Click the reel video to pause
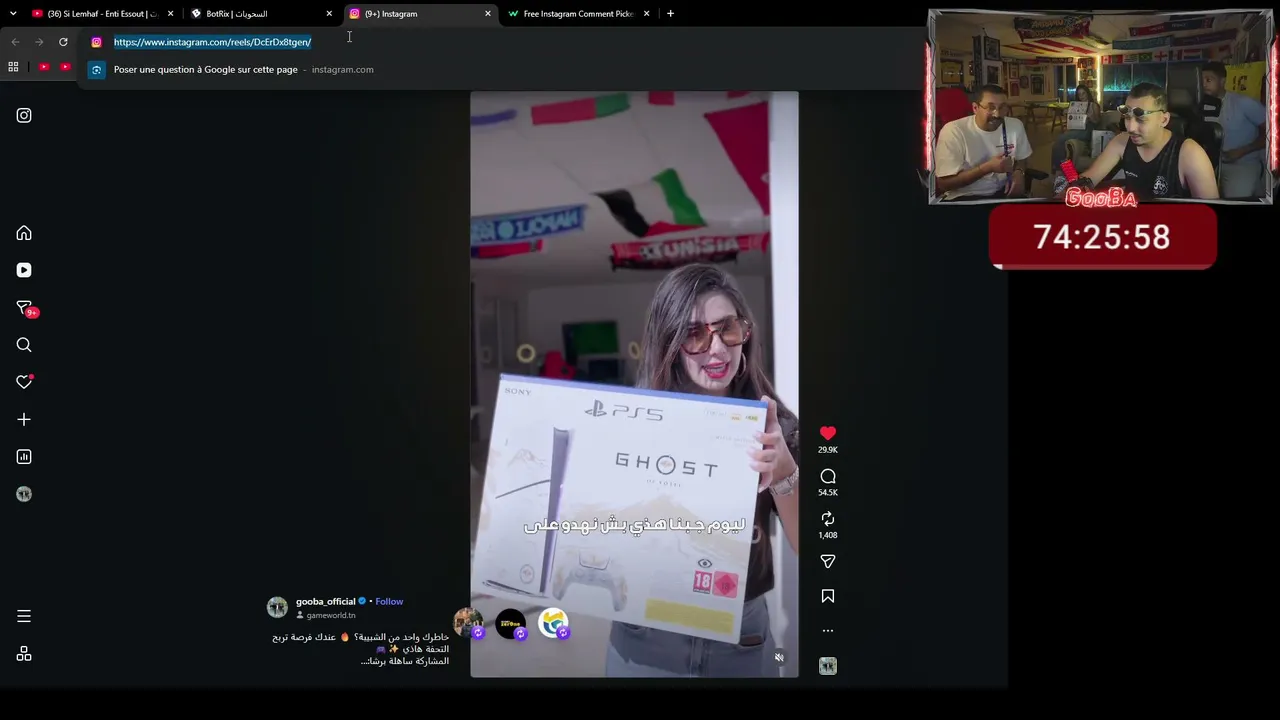This screenshot has height=720, width=1280. point(634,384)
